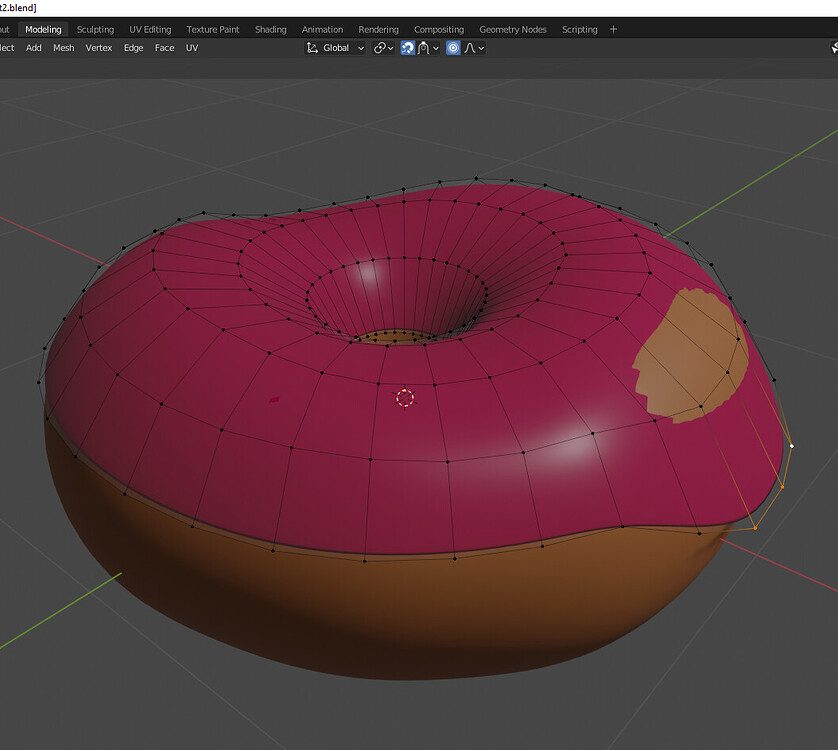Open the Vertex menu
838x750 pixels.
pyautogui.click(x=98, y=47)
